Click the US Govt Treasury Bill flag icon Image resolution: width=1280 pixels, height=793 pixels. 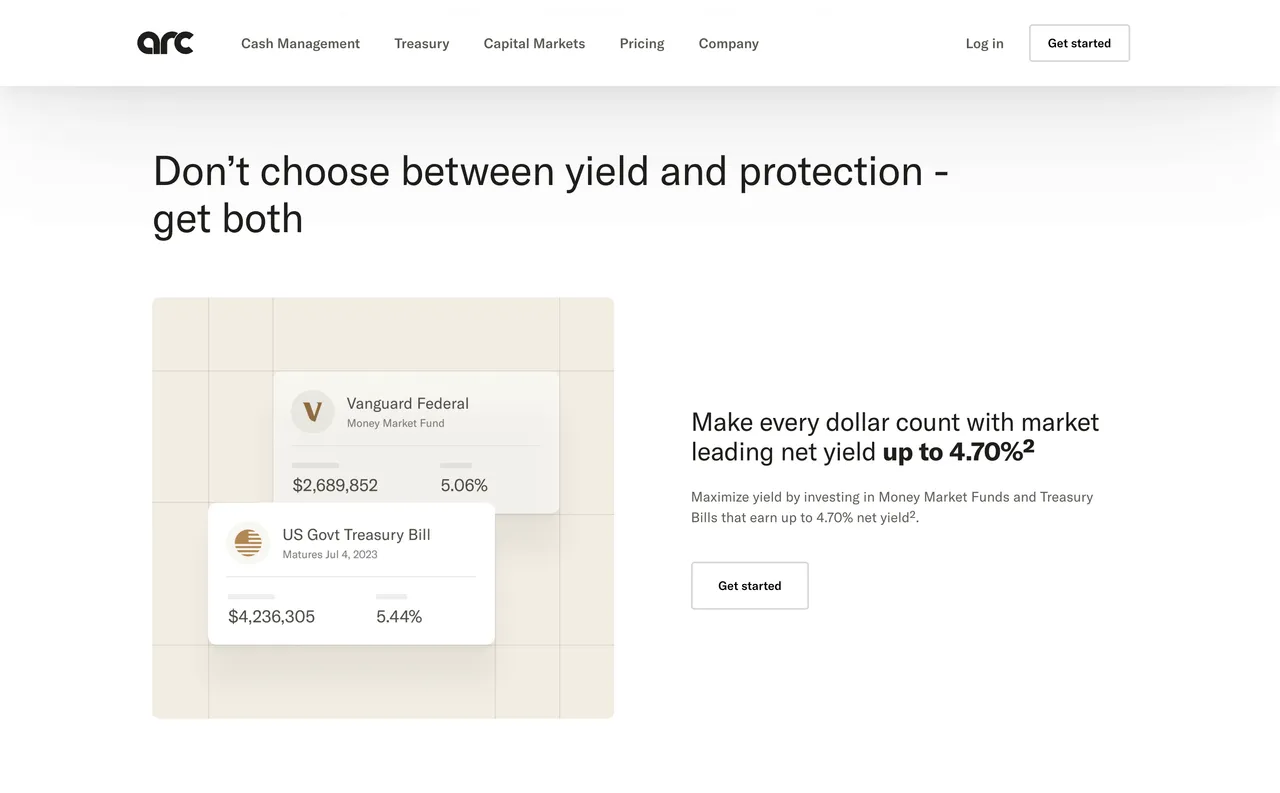point(248,543)
